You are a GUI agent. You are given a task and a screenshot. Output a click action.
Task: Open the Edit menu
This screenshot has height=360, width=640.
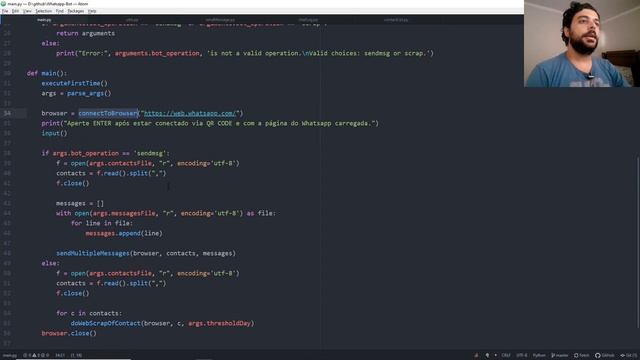(15, 11)
